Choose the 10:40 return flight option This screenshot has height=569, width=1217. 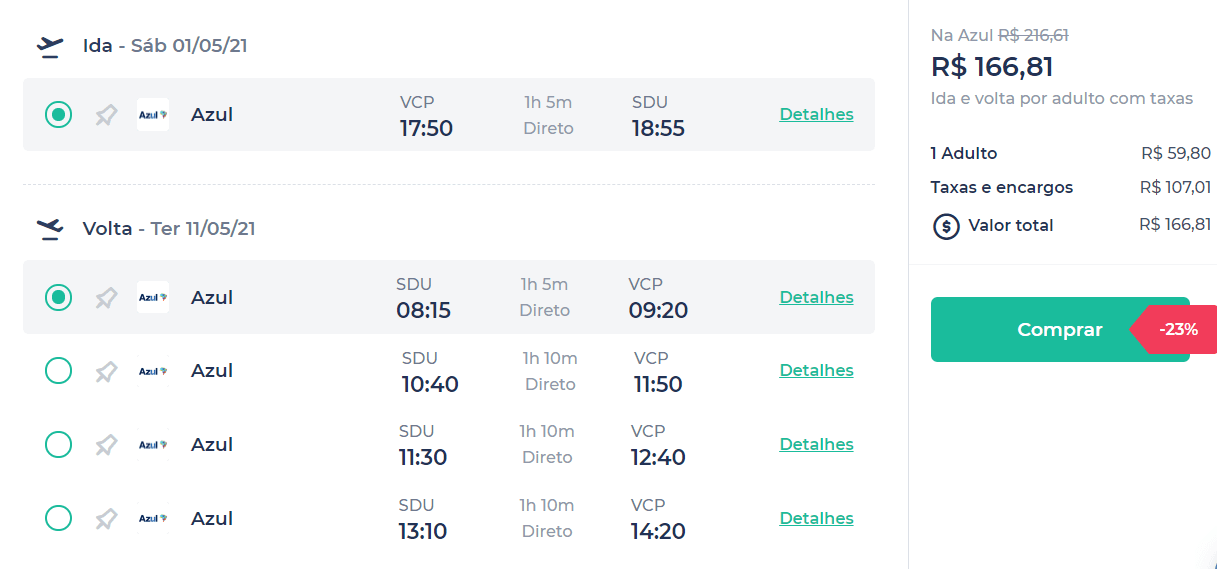pos(59,371)
